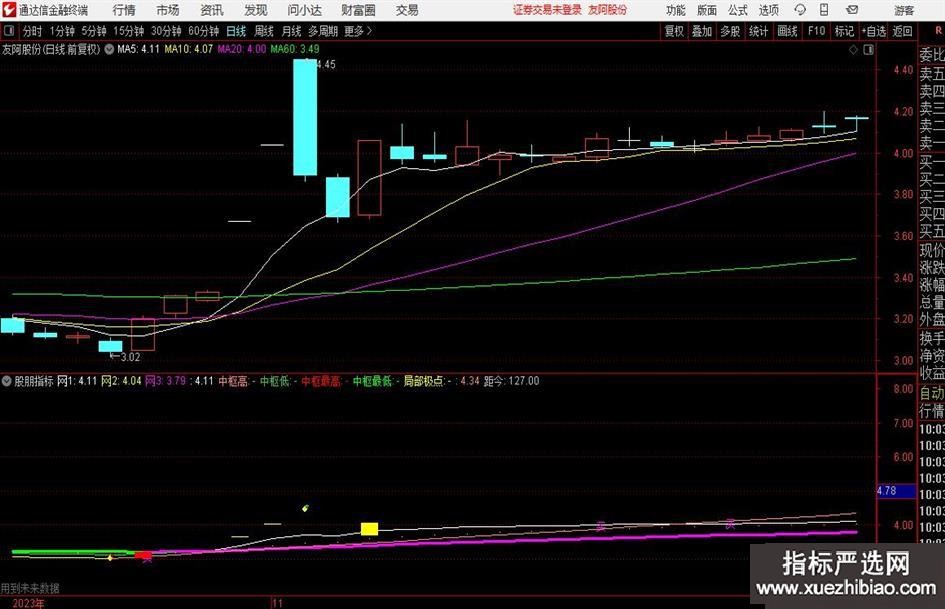Click the 友阿股份 stock name link
The width and height of the screenshot is (945, 609).
pyautogui.click(x=608, y=10)
